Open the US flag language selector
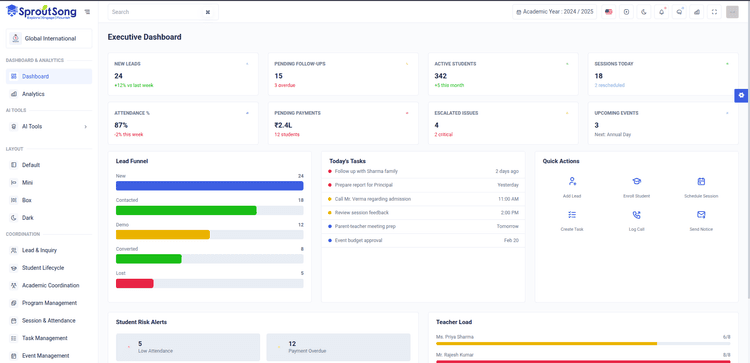 click(x=608, y=12)
